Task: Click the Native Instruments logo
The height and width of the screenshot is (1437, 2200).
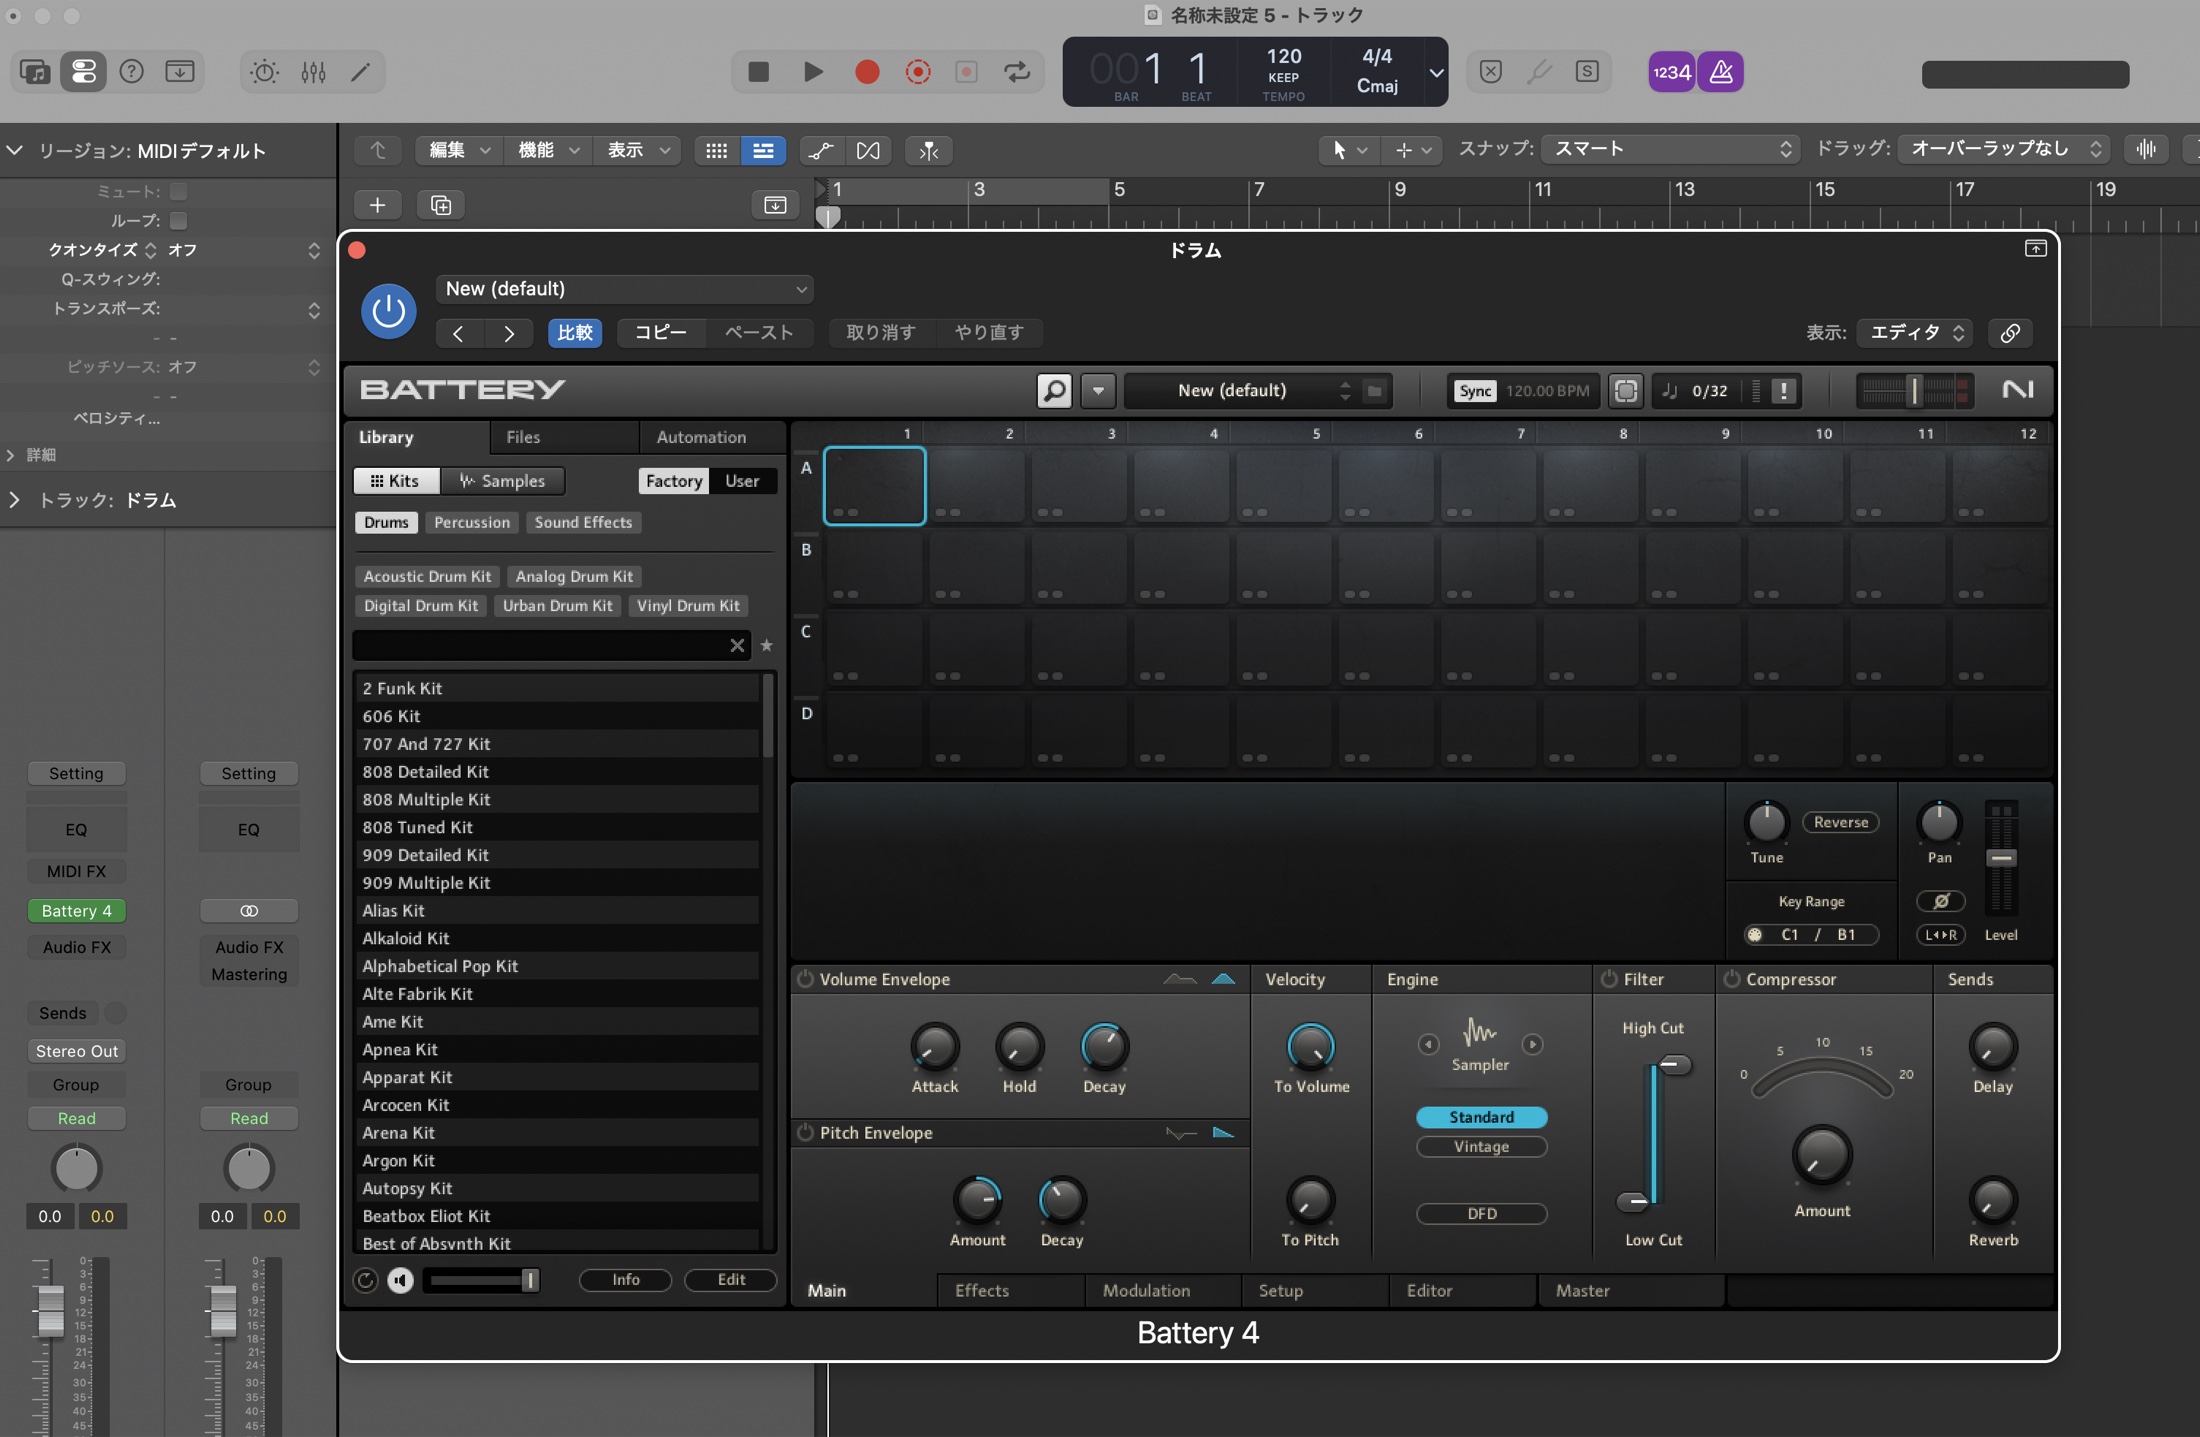Action: (2017, 389)
